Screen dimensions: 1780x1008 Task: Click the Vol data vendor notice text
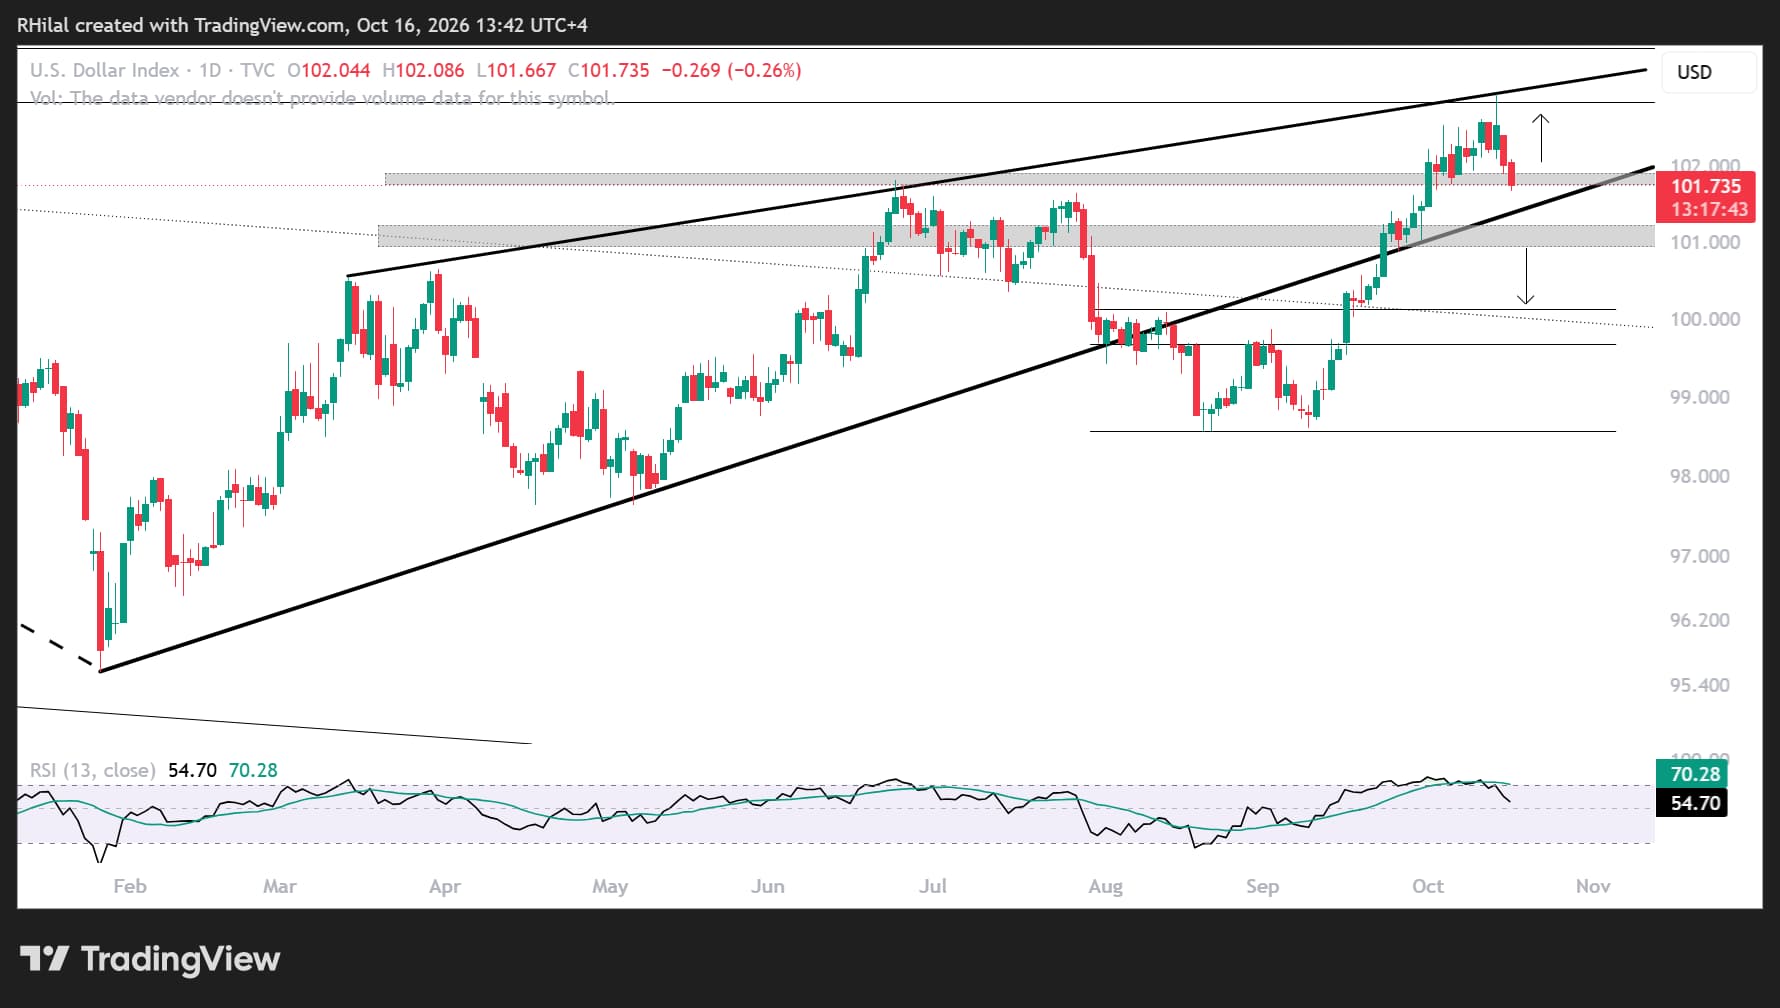(x=320, y=98)
